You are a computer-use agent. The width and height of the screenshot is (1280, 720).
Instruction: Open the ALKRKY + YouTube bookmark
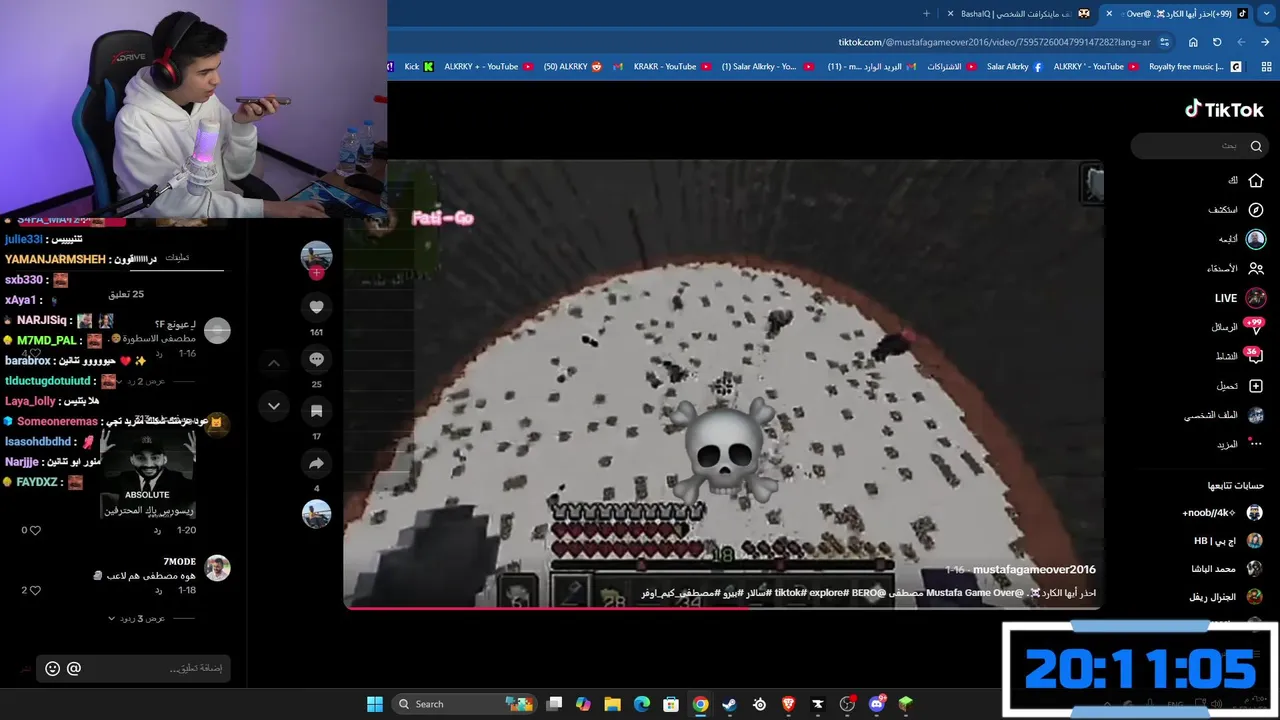point(489,67)
